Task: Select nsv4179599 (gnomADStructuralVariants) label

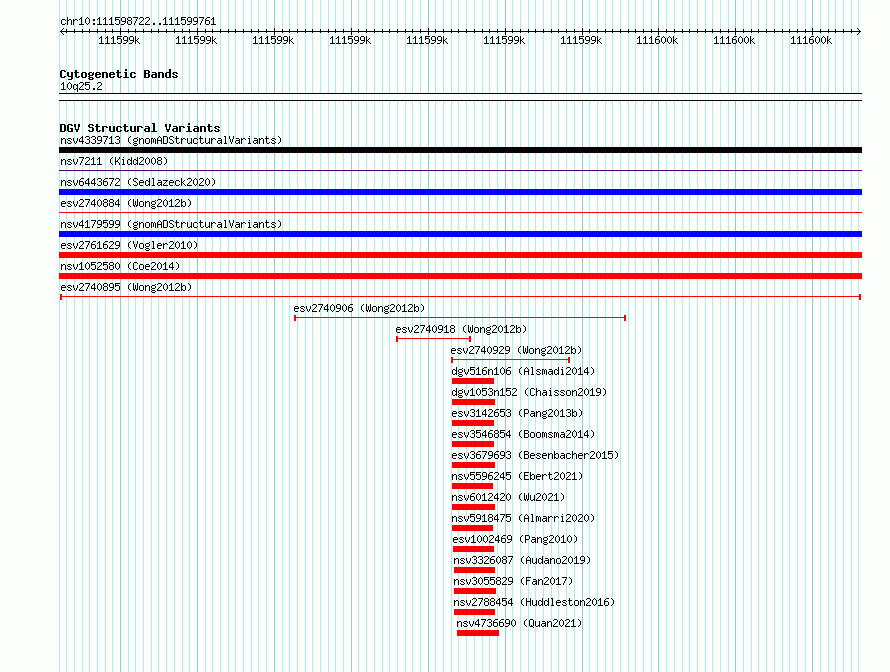Action: click(171, 224)
